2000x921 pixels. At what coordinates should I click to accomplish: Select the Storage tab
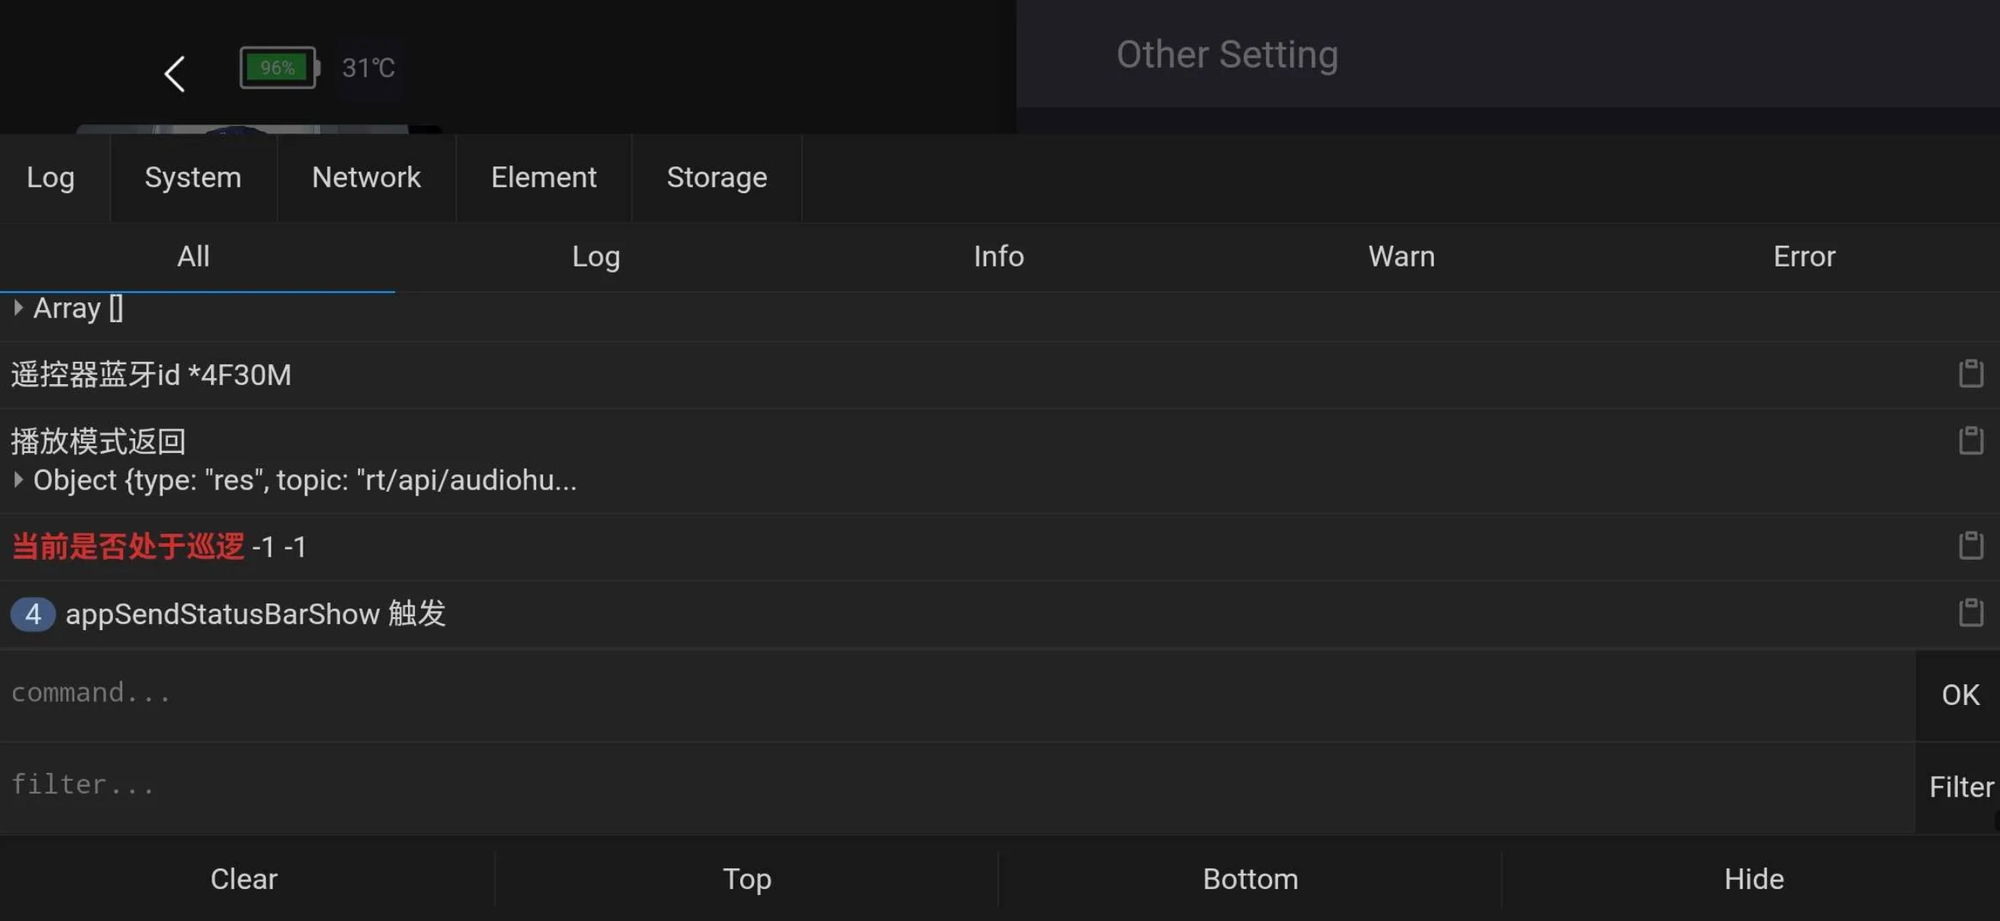[x=716, y=178]
